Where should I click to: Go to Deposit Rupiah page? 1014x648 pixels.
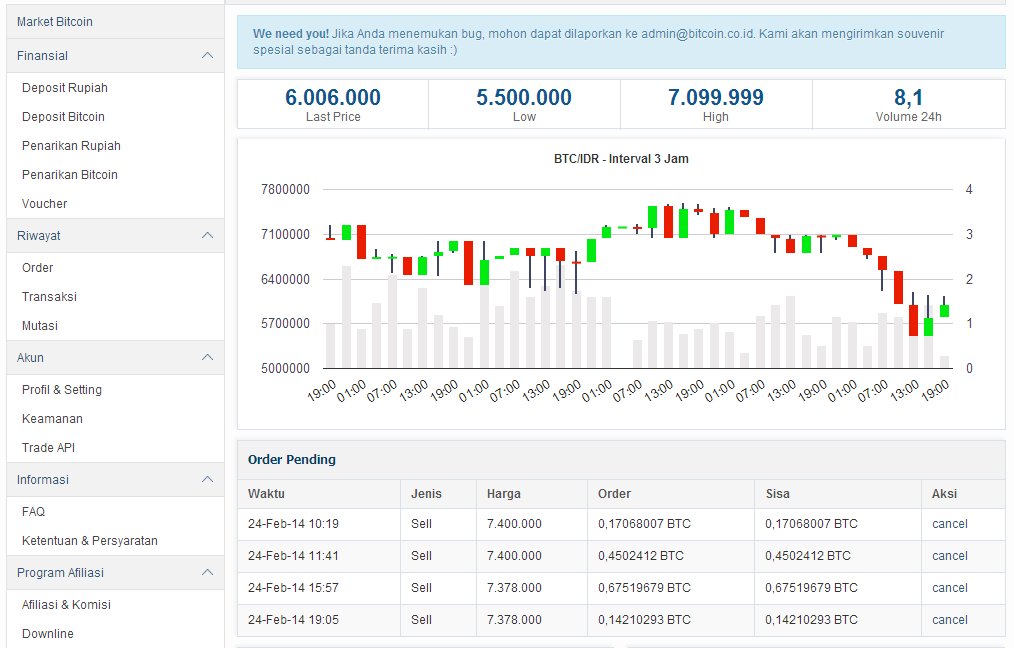tap(64, 88)
